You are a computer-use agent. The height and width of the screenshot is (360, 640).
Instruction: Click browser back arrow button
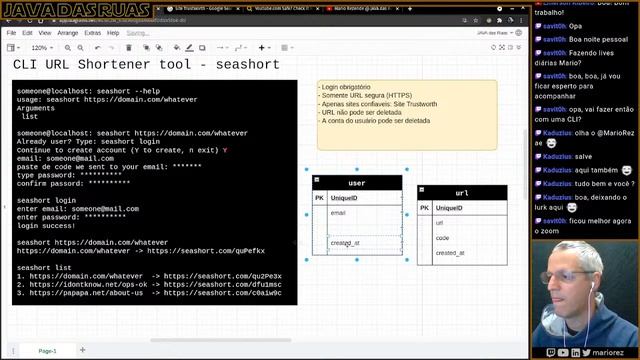coord(9,20)
